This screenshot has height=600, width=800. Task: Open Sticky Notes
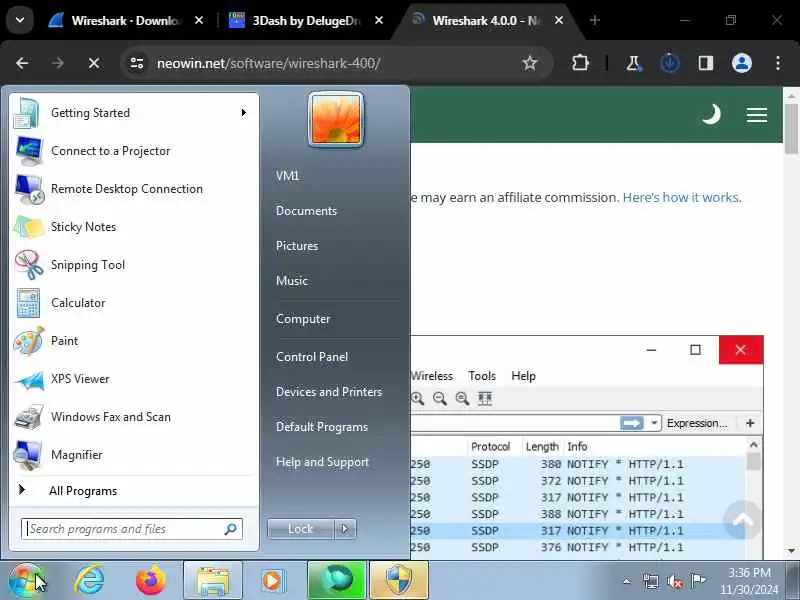coord(133,227)
